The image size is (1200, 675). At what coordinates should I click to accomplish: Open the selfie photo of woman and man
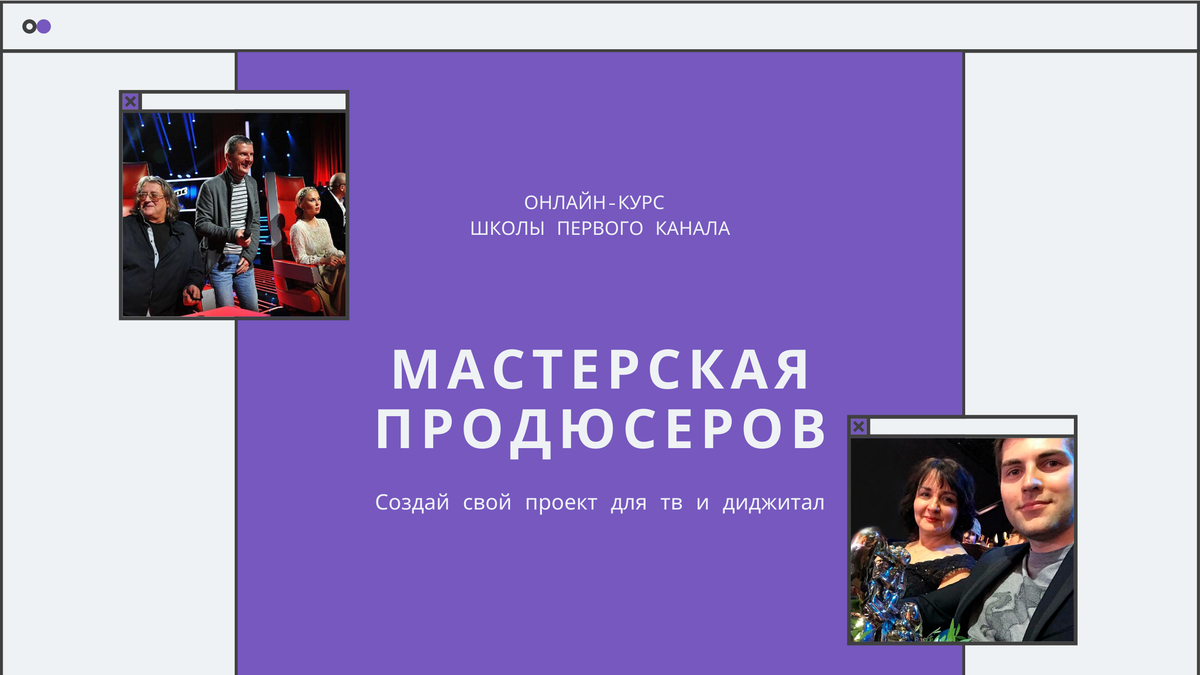(x=962, y=540)
